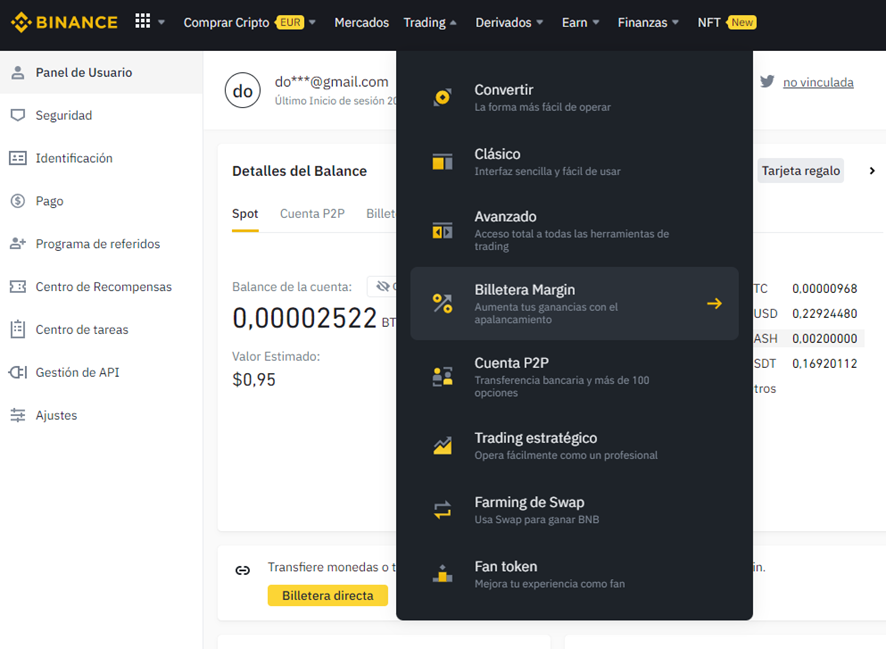Viewport: 886px width, 649px height.
Task: Click the Programa de referidos icon
Action: pyautogui.click(x=18, y=243)
